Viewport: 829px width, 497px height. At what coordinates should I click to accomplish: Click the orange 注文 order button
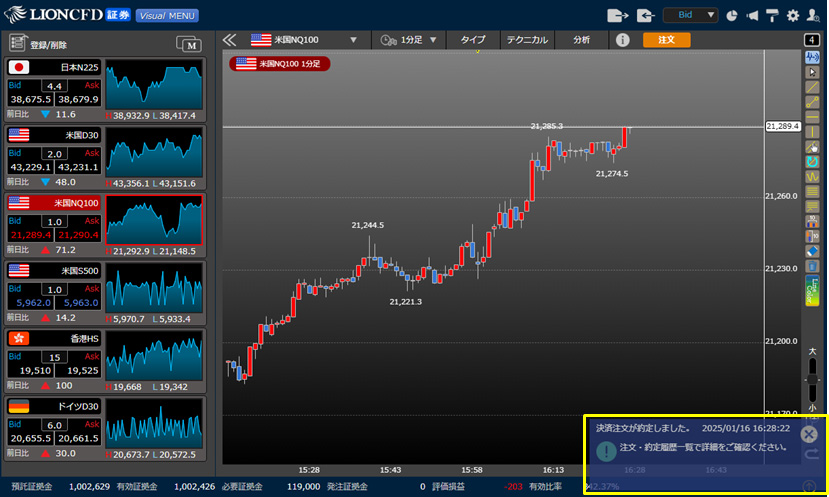pos(666,40)
